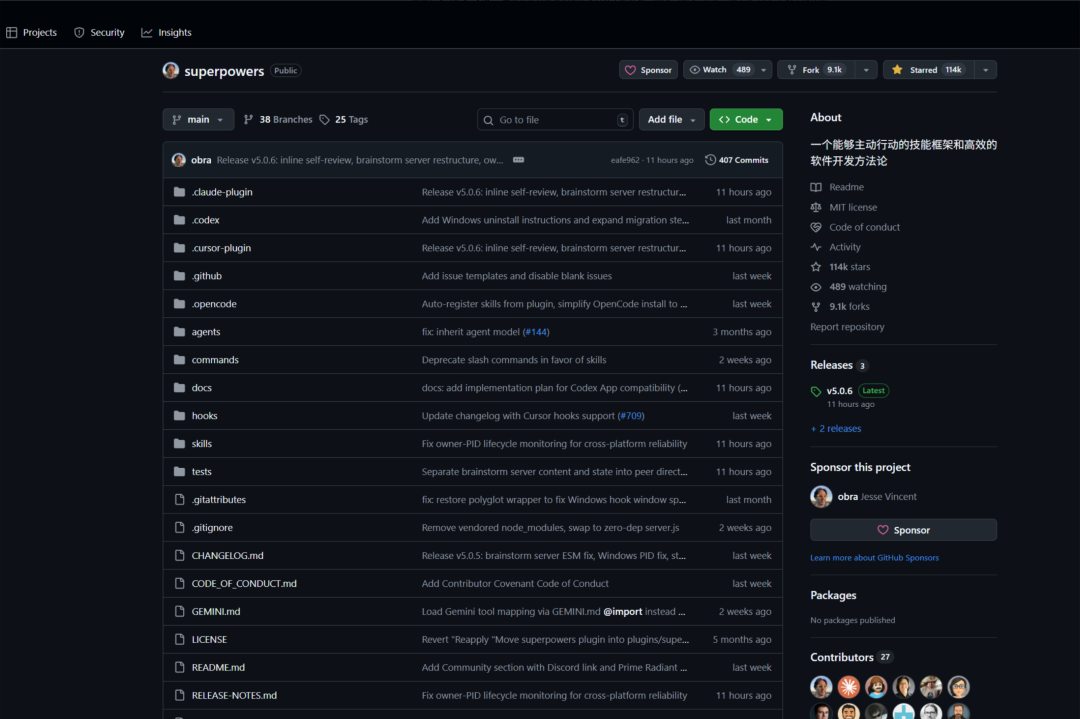Open the Releases section heading
Viewport: 1080px width, 719px height.
tap(831, 365)
